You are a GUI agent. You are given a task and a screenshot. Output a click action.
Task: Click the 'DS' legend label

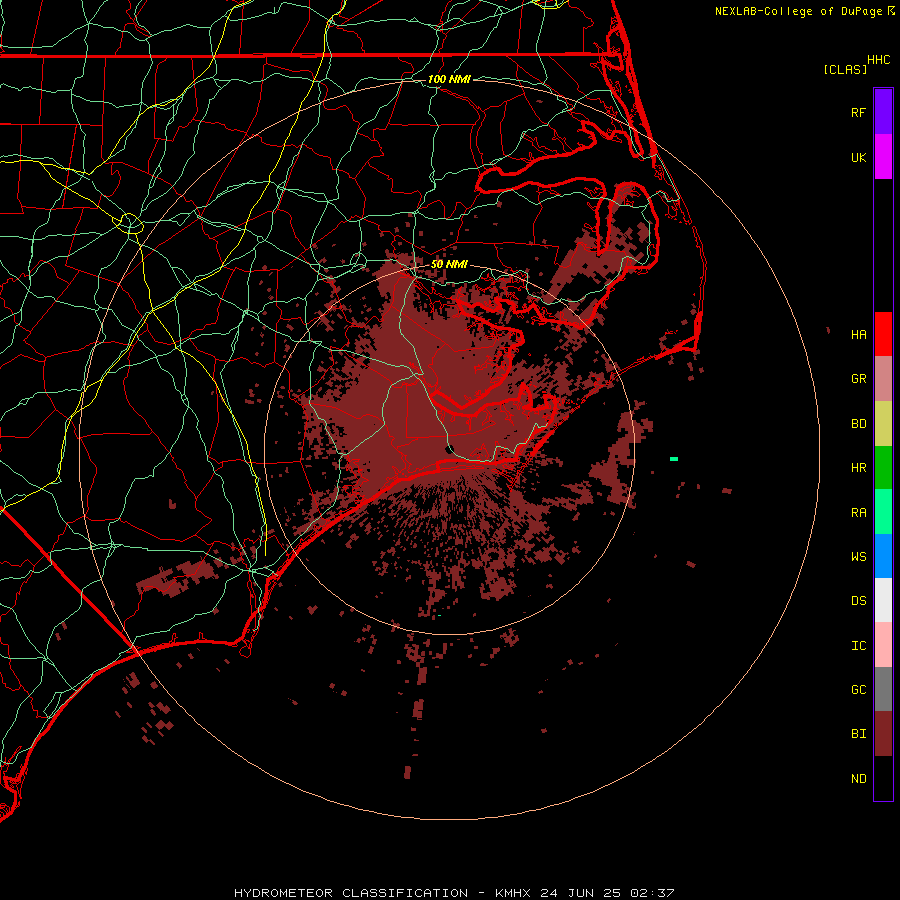click(x=859, y=601)
